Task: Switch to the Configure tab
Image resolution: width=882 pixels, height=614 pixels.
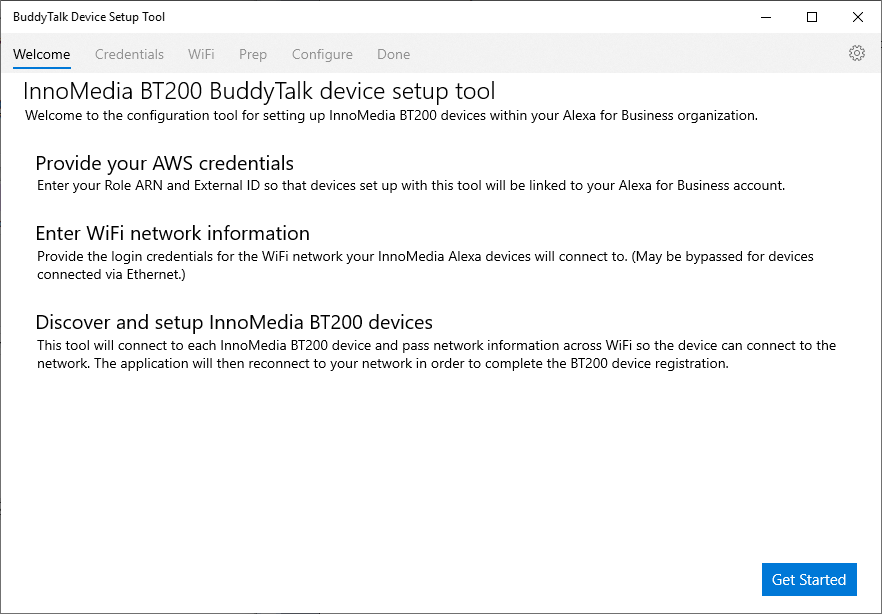Action: pyautogui.click(x=322, y=55)
